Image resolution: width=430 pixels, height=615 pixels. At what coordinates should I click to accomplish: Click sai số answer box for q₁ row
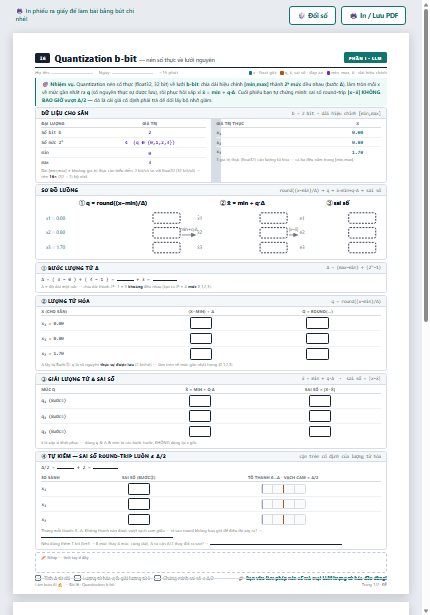pos(320,401)
